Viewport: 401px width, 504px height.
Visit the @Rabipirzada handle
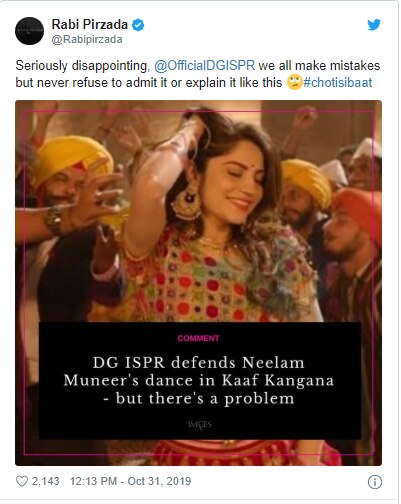click(x=87, y=39)
